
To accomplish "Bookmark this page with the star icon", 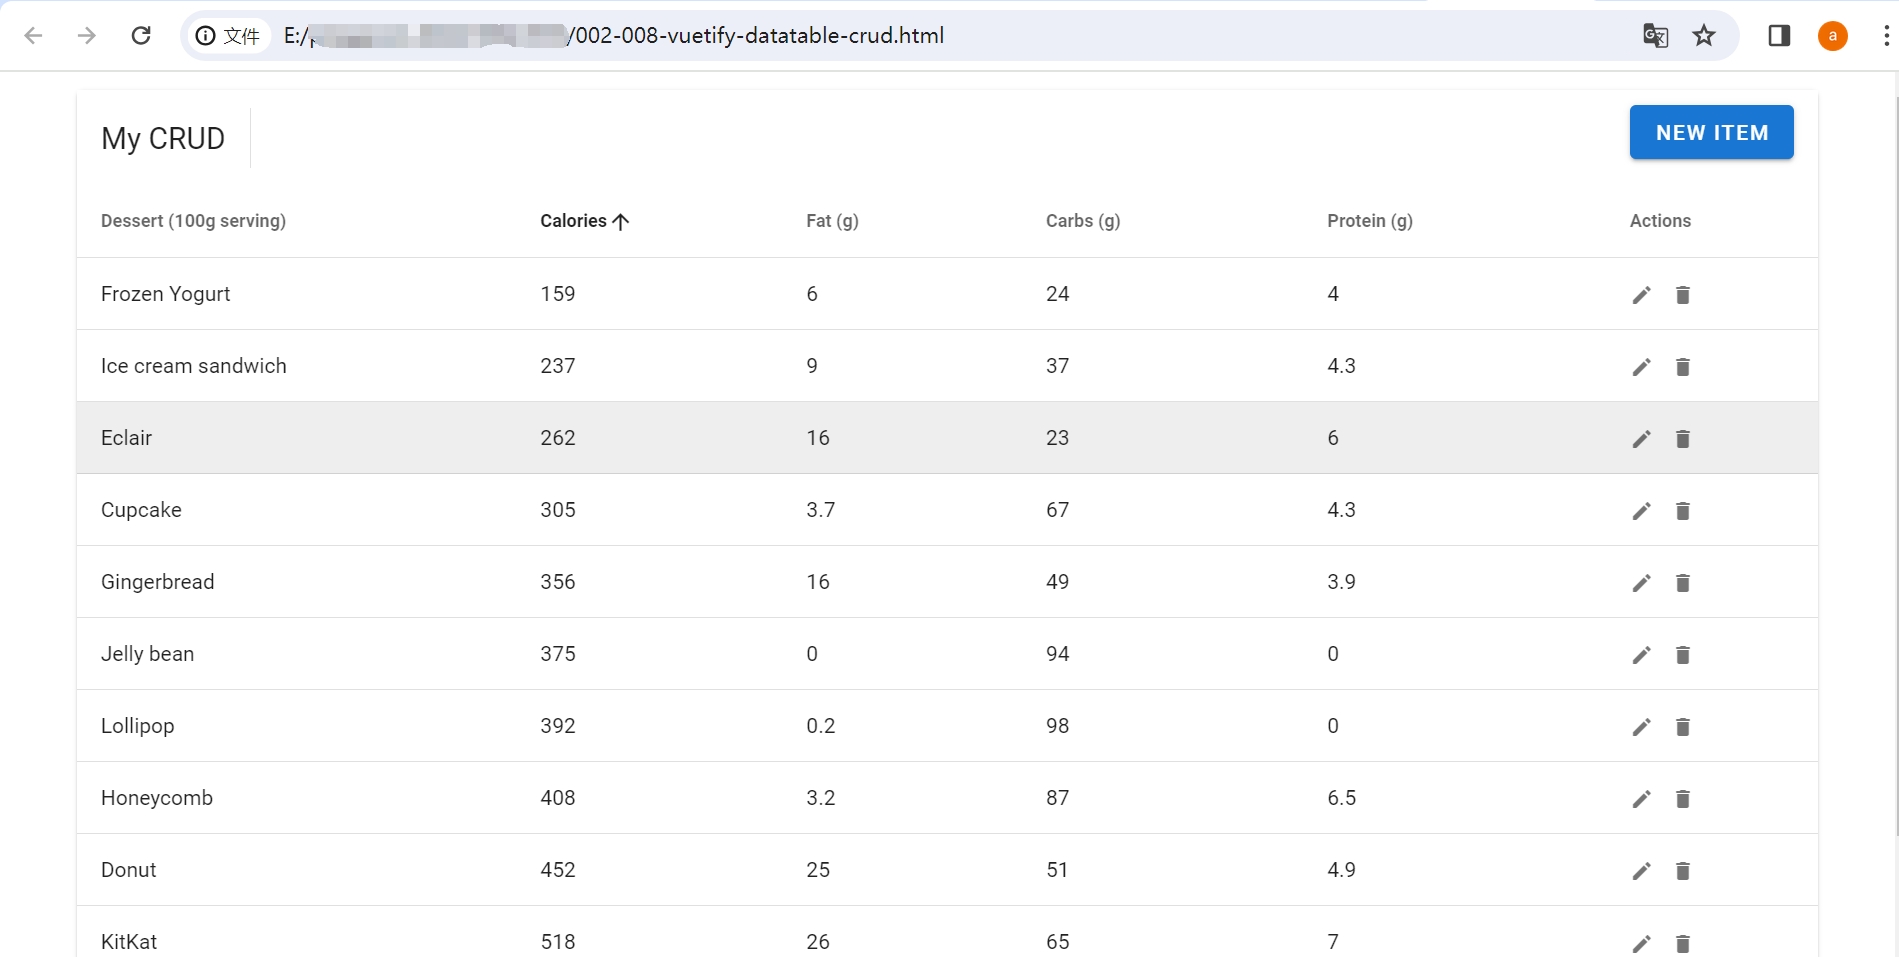I will point(1704,35).
